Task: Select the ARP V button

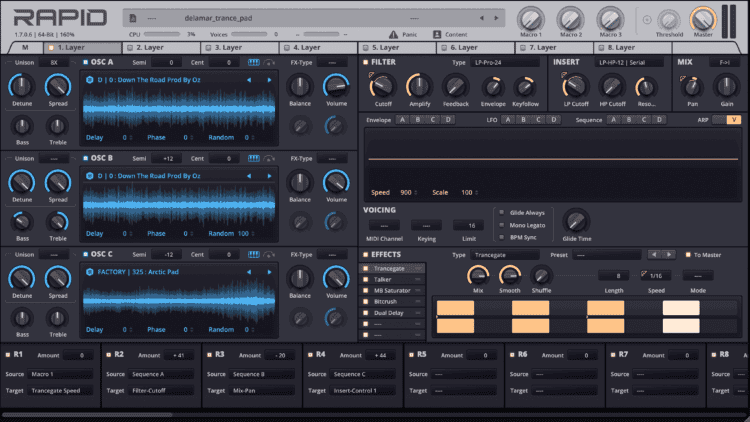Action: click(734, 120)
